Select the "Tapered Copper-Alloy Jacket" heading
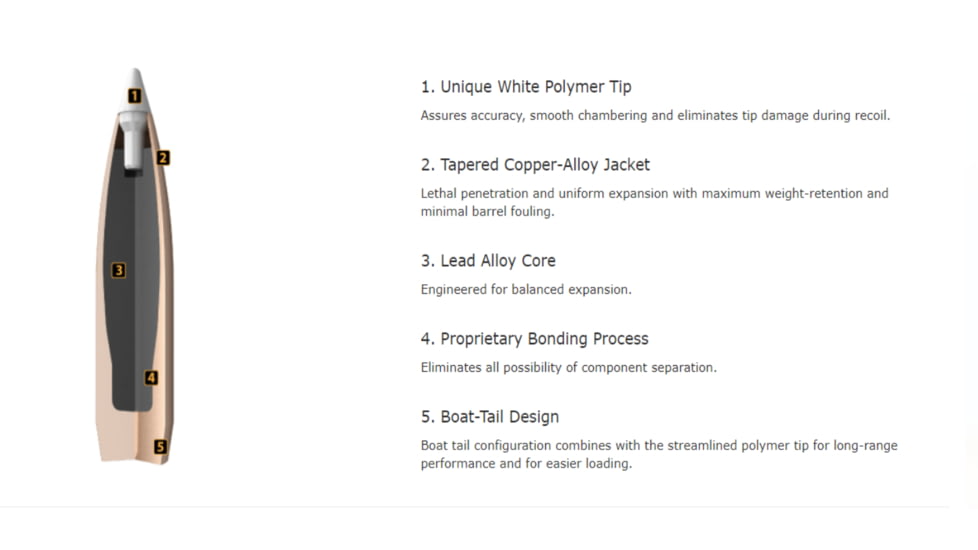Image resolution: width=978 pixels, height=550 pixels. [535, 165]
